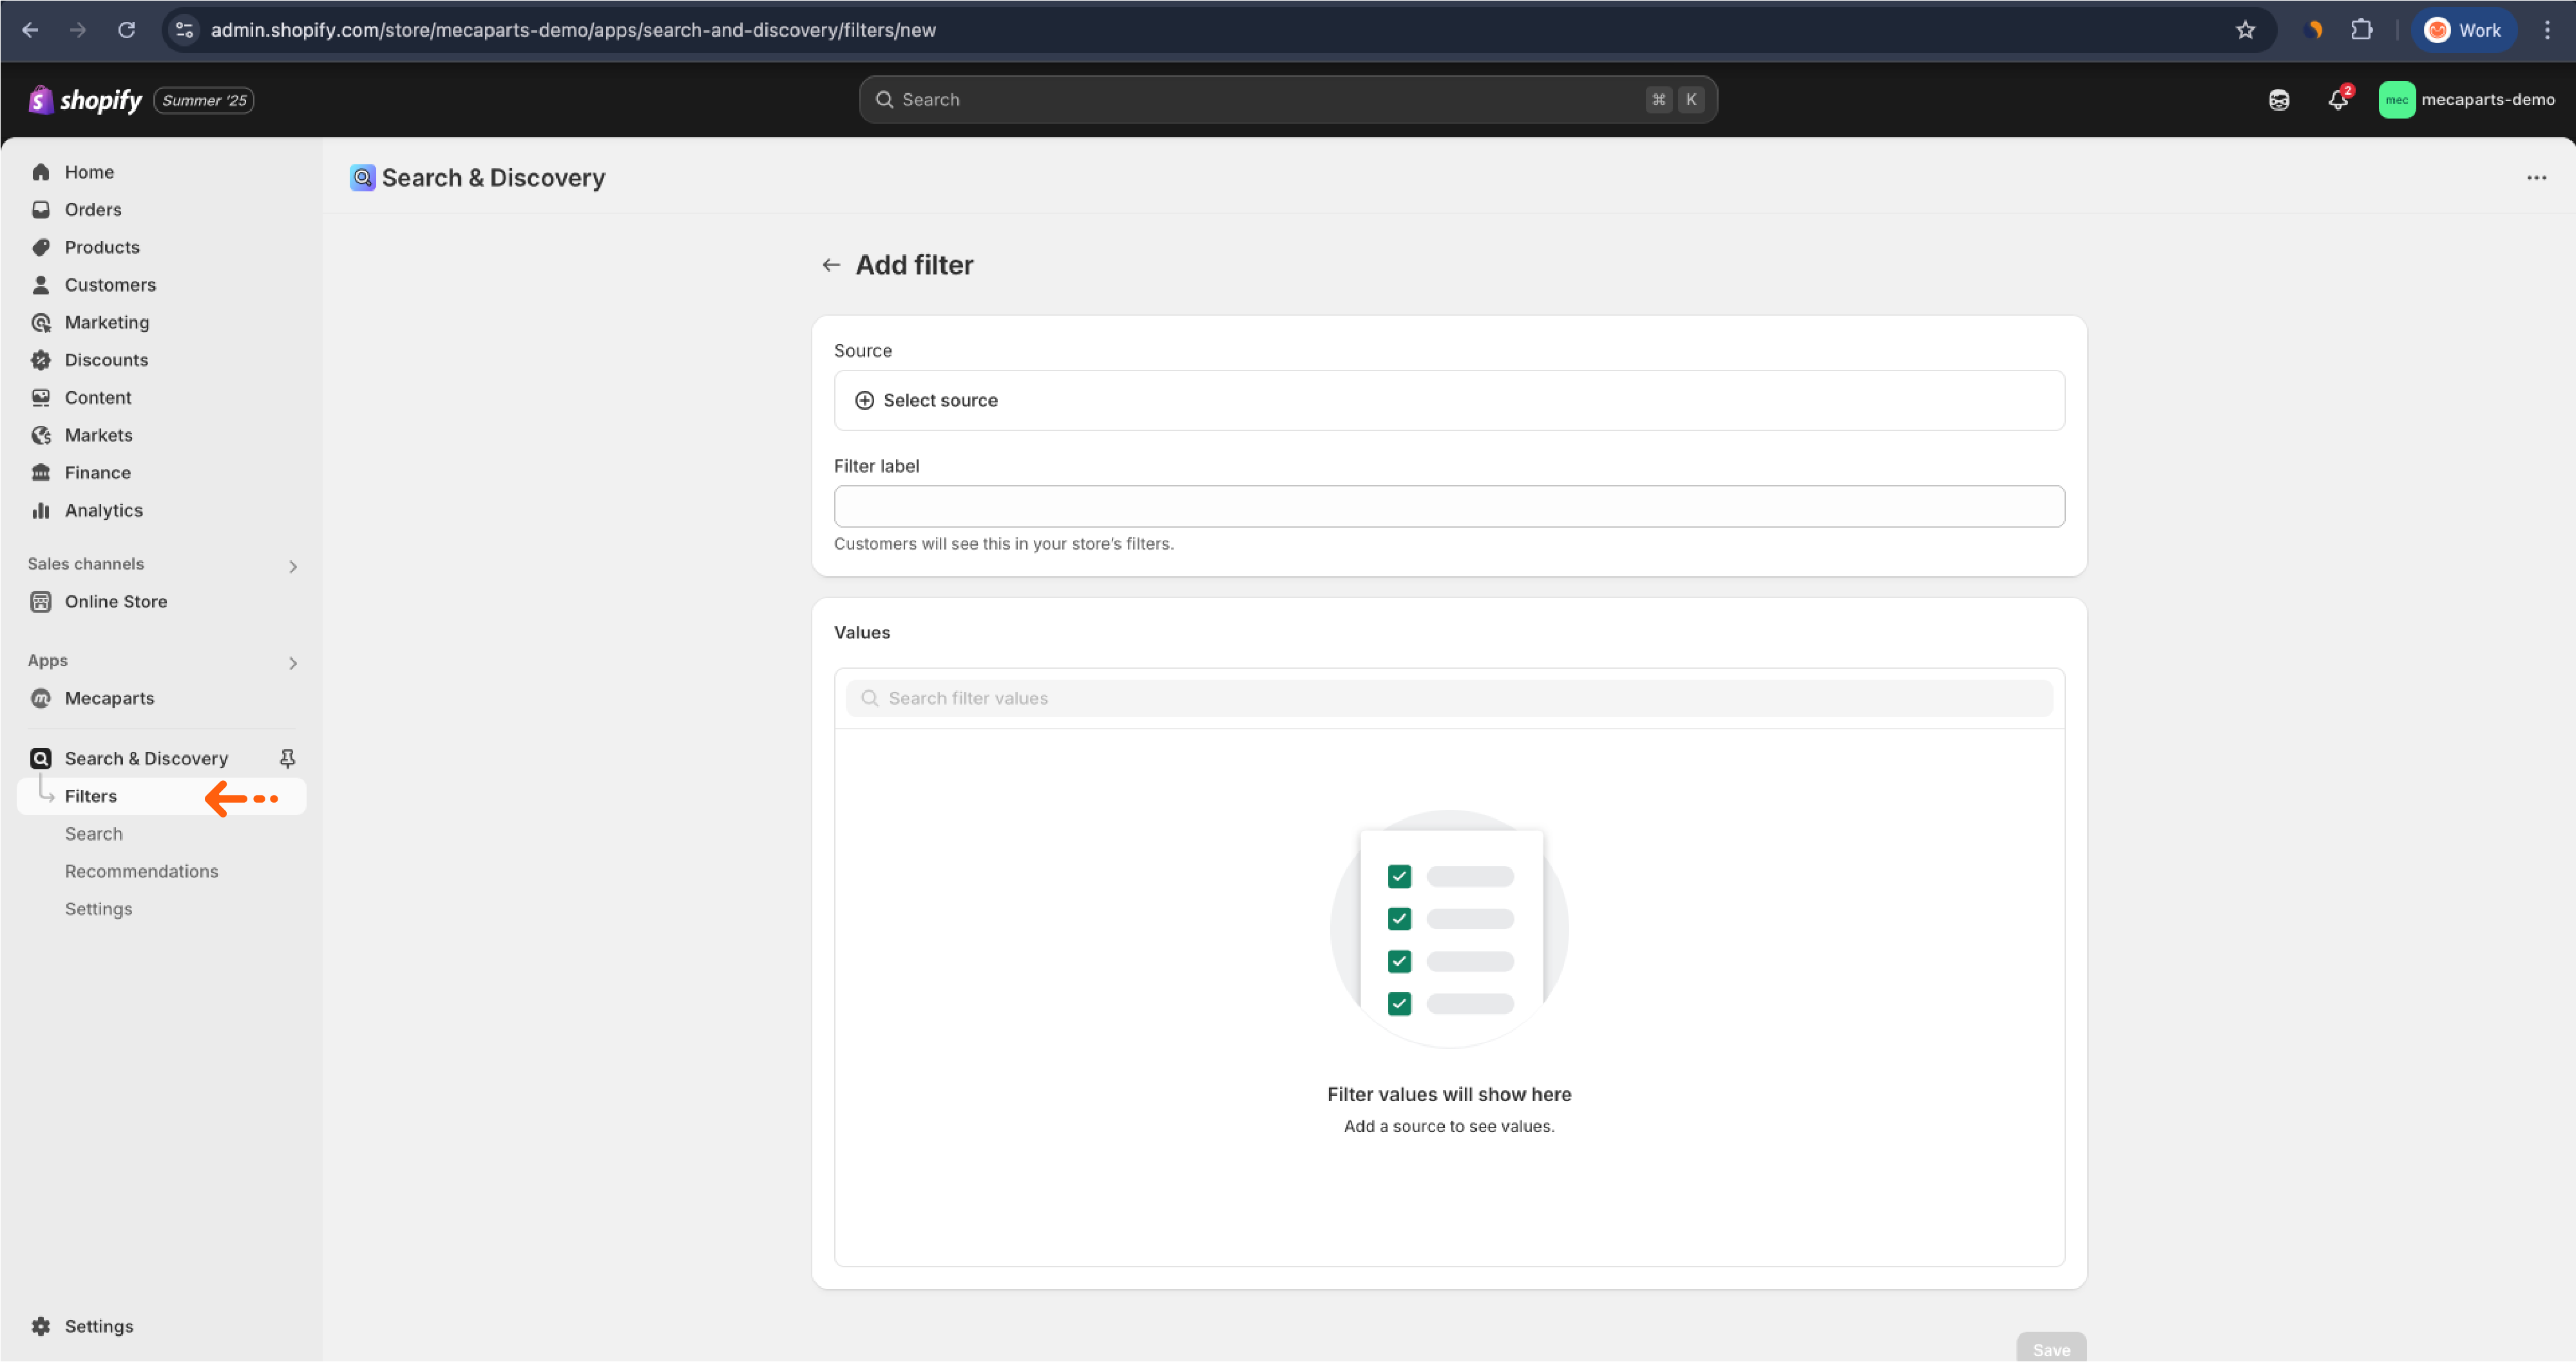This screenshot has height=1362, width=2576.
Task: Focus the Search filter values box
Action: (x=1448, y=698)
